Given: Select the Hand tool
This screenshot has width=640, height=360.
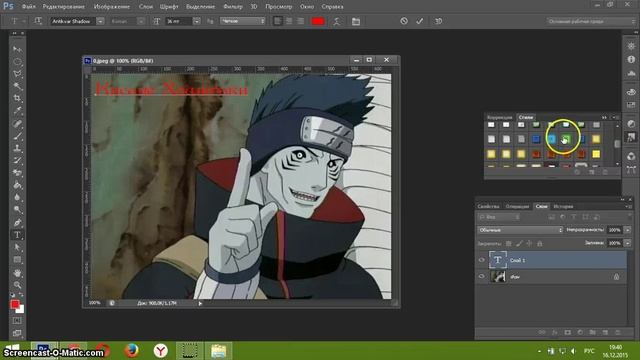Looking at the screenshot, I should click(x=17, y=273).
